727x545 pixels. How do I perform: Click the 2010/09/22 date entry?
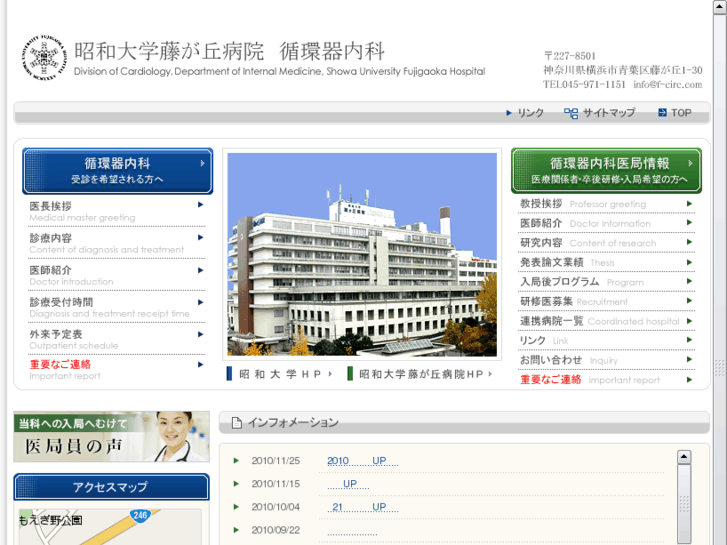click(275, 530)
